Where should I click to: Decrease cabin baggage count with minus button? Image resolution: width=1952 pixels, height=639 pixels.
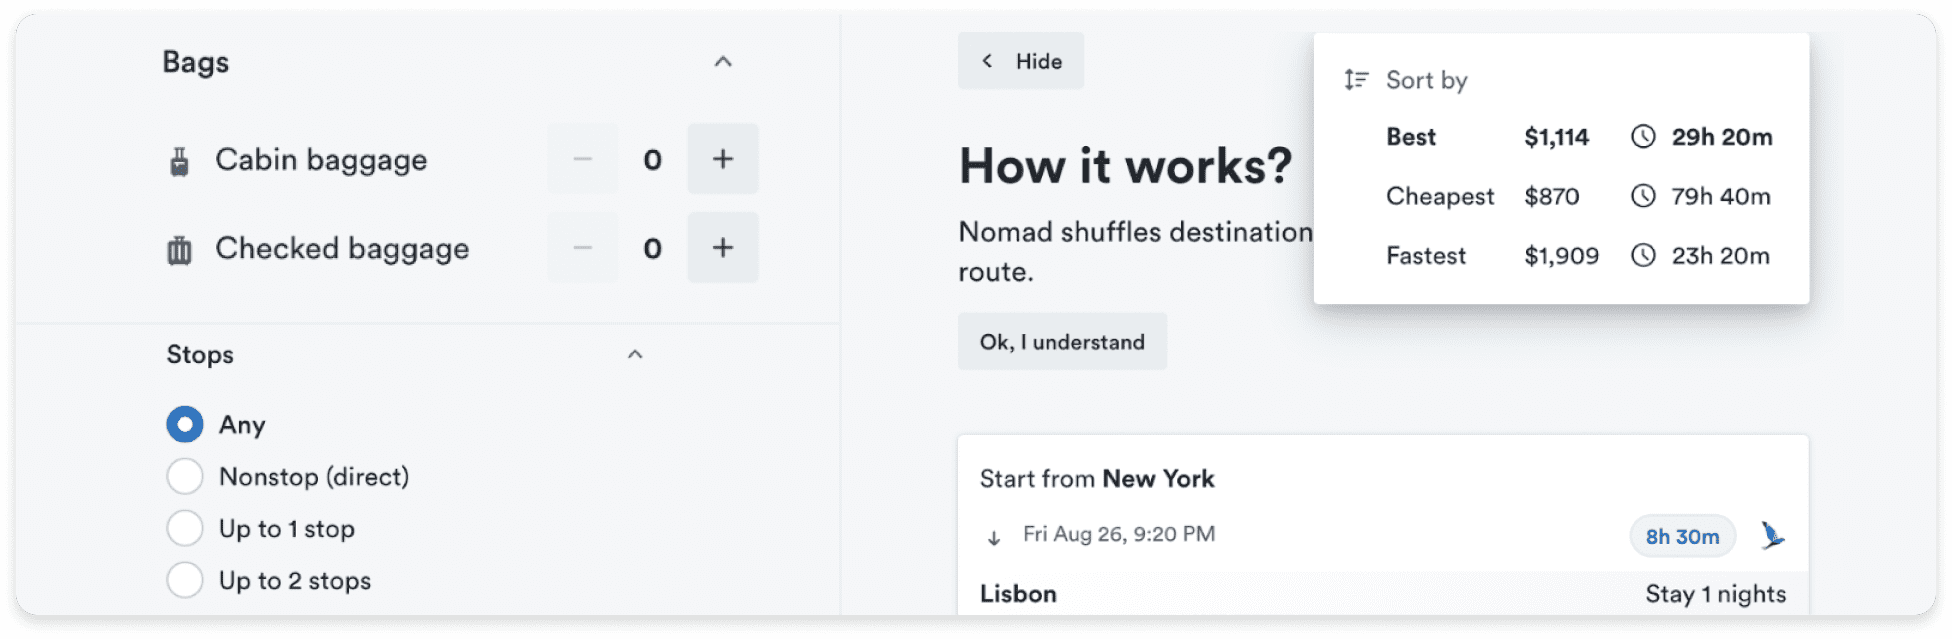[583, 159]
